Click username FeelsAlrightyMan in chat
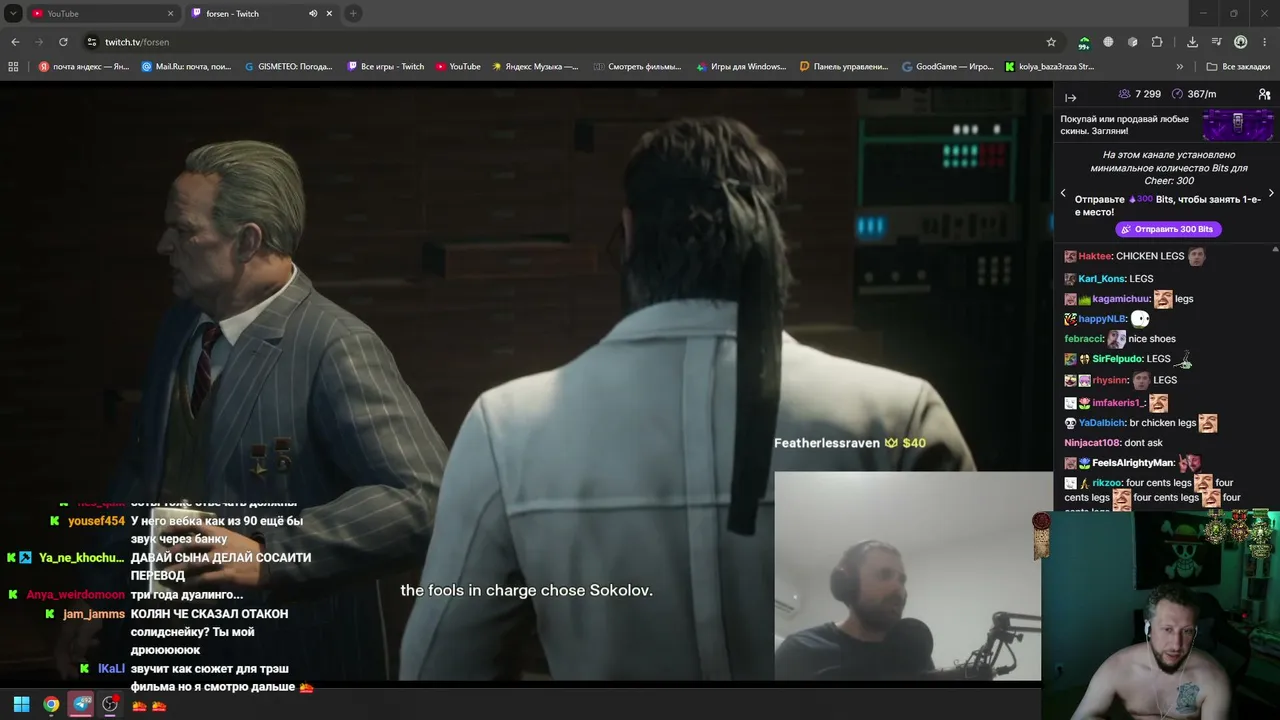1280x720 pixels. (1133, 463)
